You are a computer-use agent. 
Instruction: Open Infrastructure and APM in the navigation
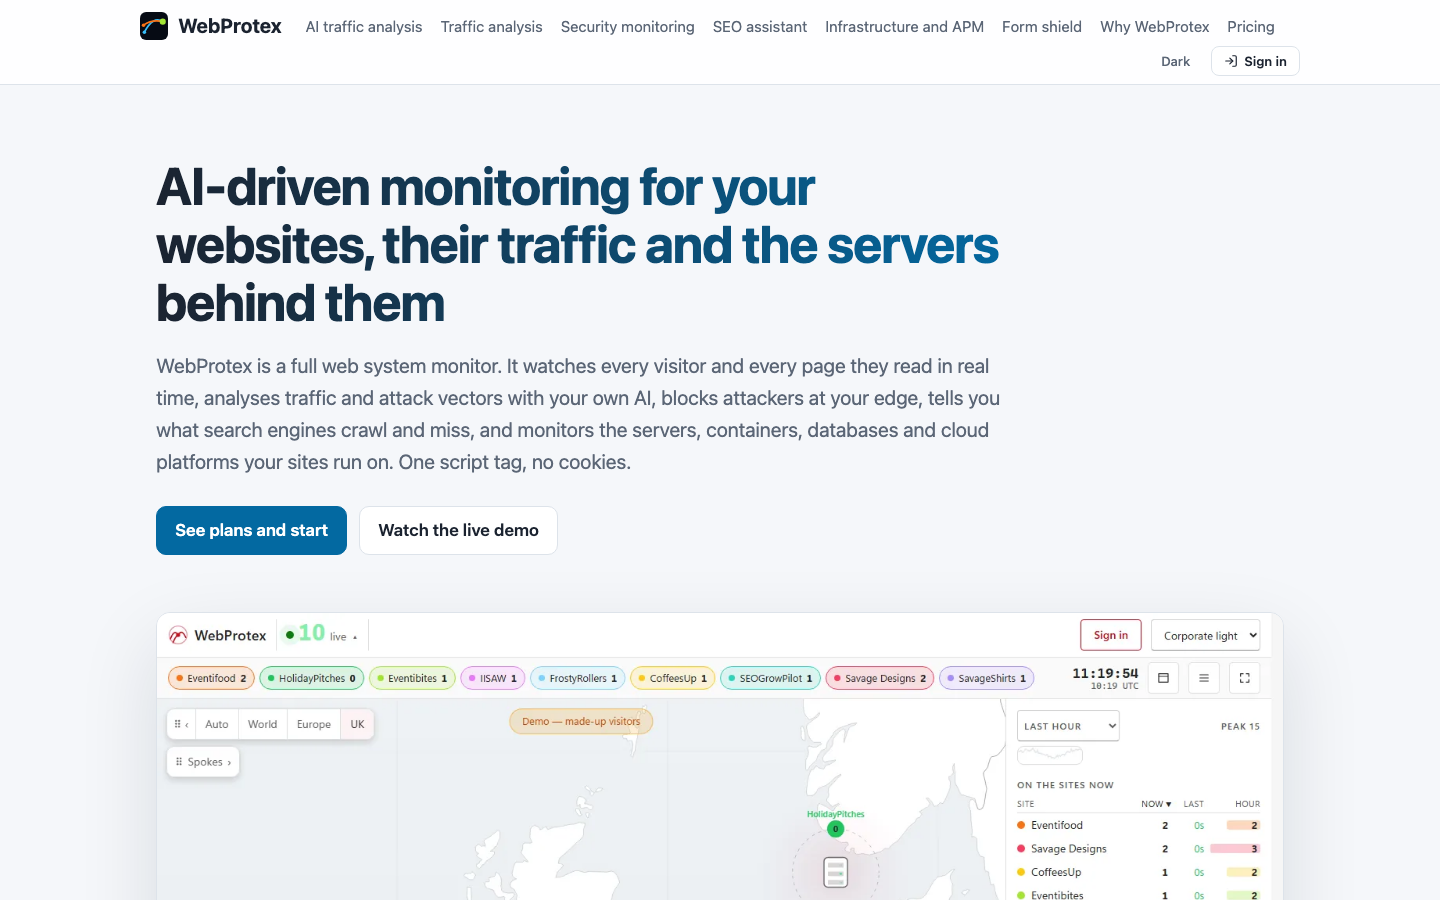tap(905, 27)
